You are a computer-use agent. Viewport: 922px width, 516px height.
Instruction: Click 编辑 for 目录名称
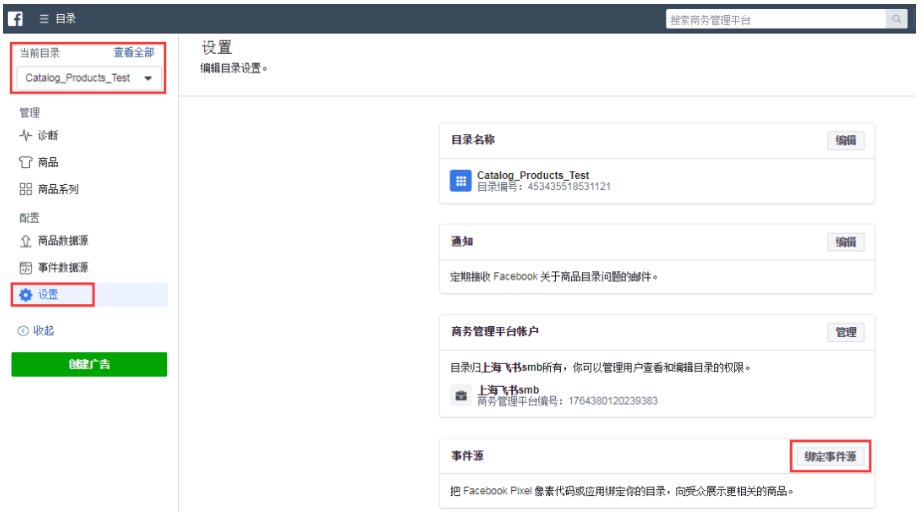tap(846, 140)
